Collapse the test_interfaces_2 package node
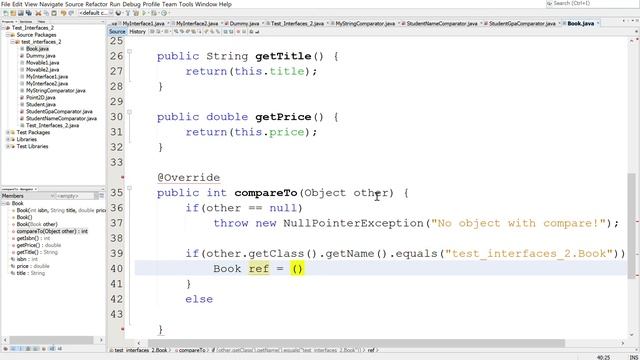 [12, 42]
